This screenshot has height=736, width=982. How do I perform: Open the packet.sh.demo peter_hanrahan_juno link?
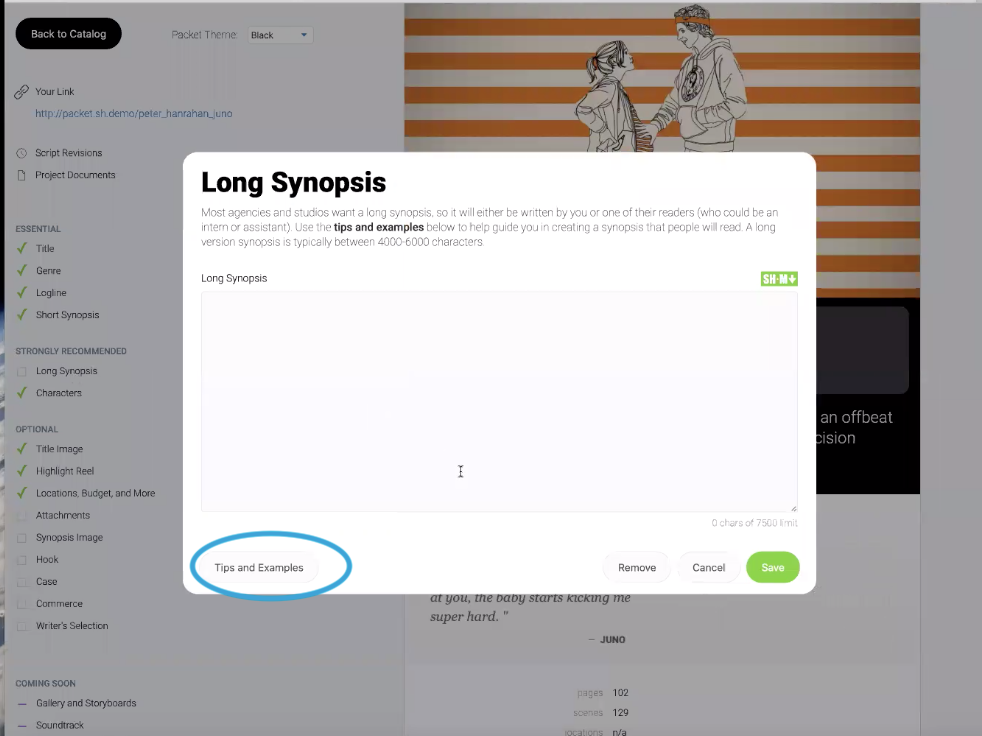(x=133, y=113)
